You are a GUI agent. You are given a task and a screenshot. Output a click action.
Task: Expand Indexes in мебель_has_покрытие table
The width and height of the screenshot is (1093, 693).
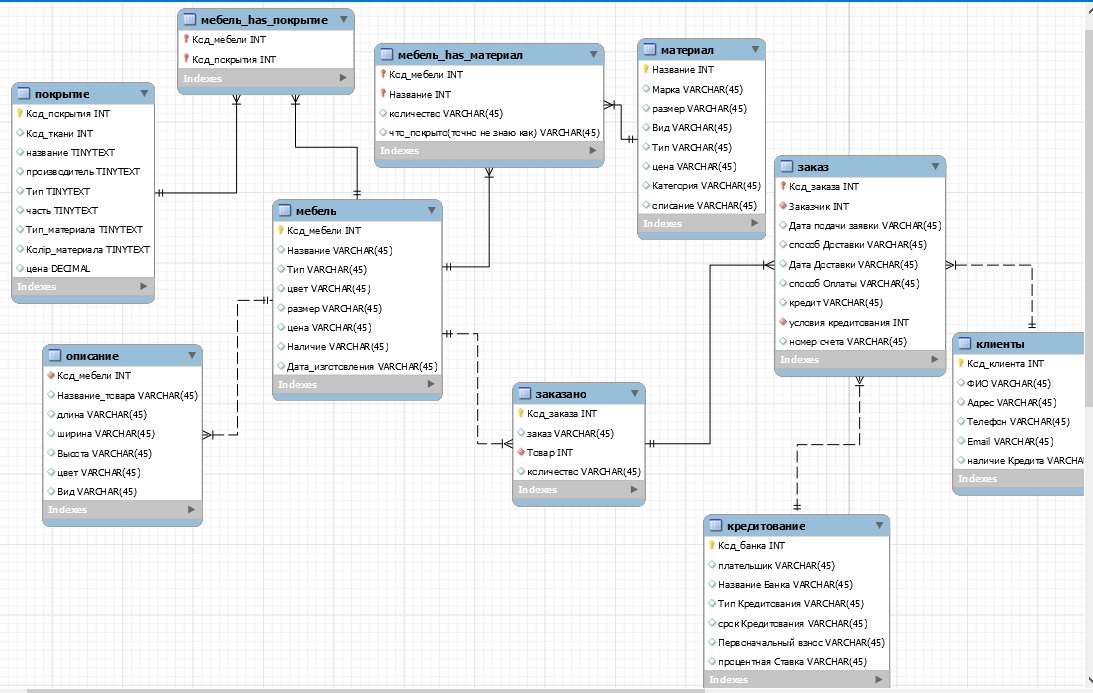coord(342,77)
